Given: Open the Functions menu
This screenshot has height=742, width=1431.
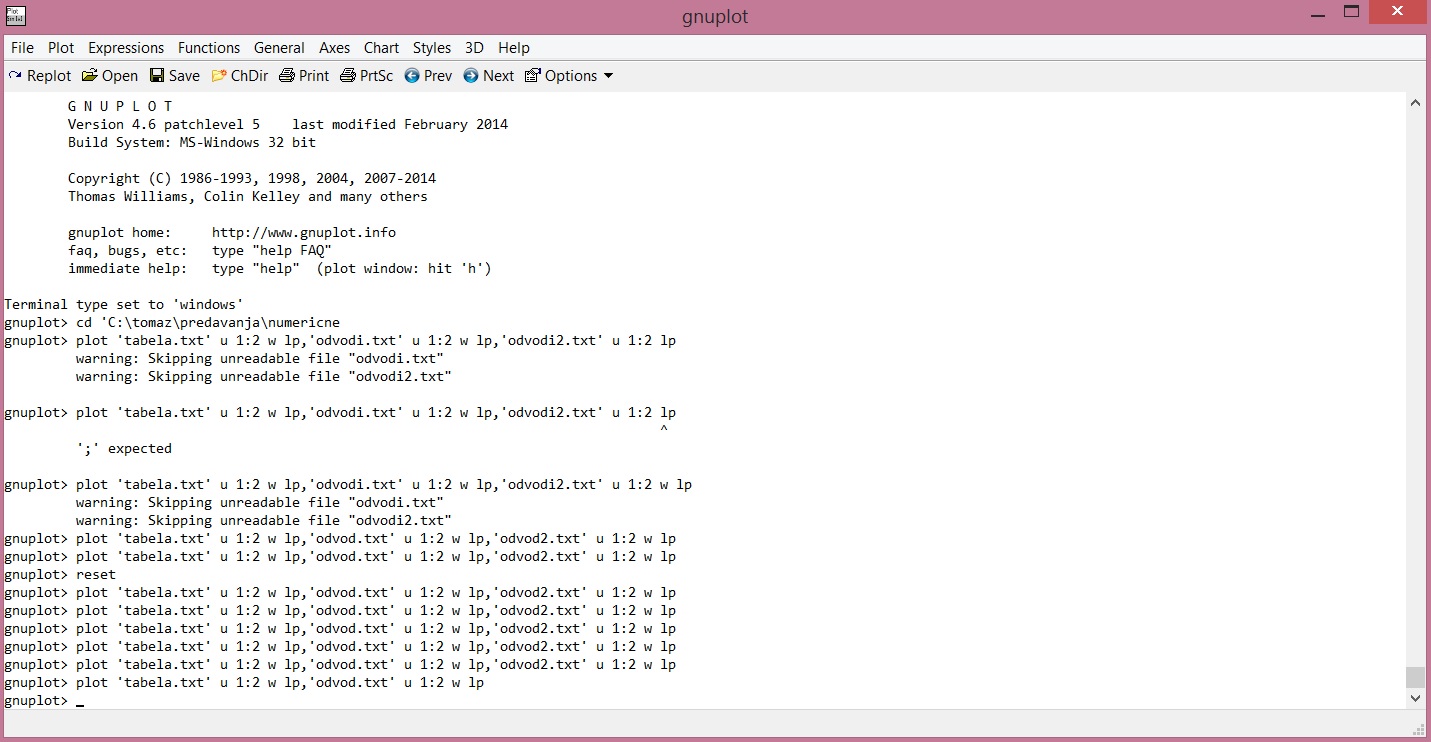Looking at the screenshot, I should click(x=209, y=48).
